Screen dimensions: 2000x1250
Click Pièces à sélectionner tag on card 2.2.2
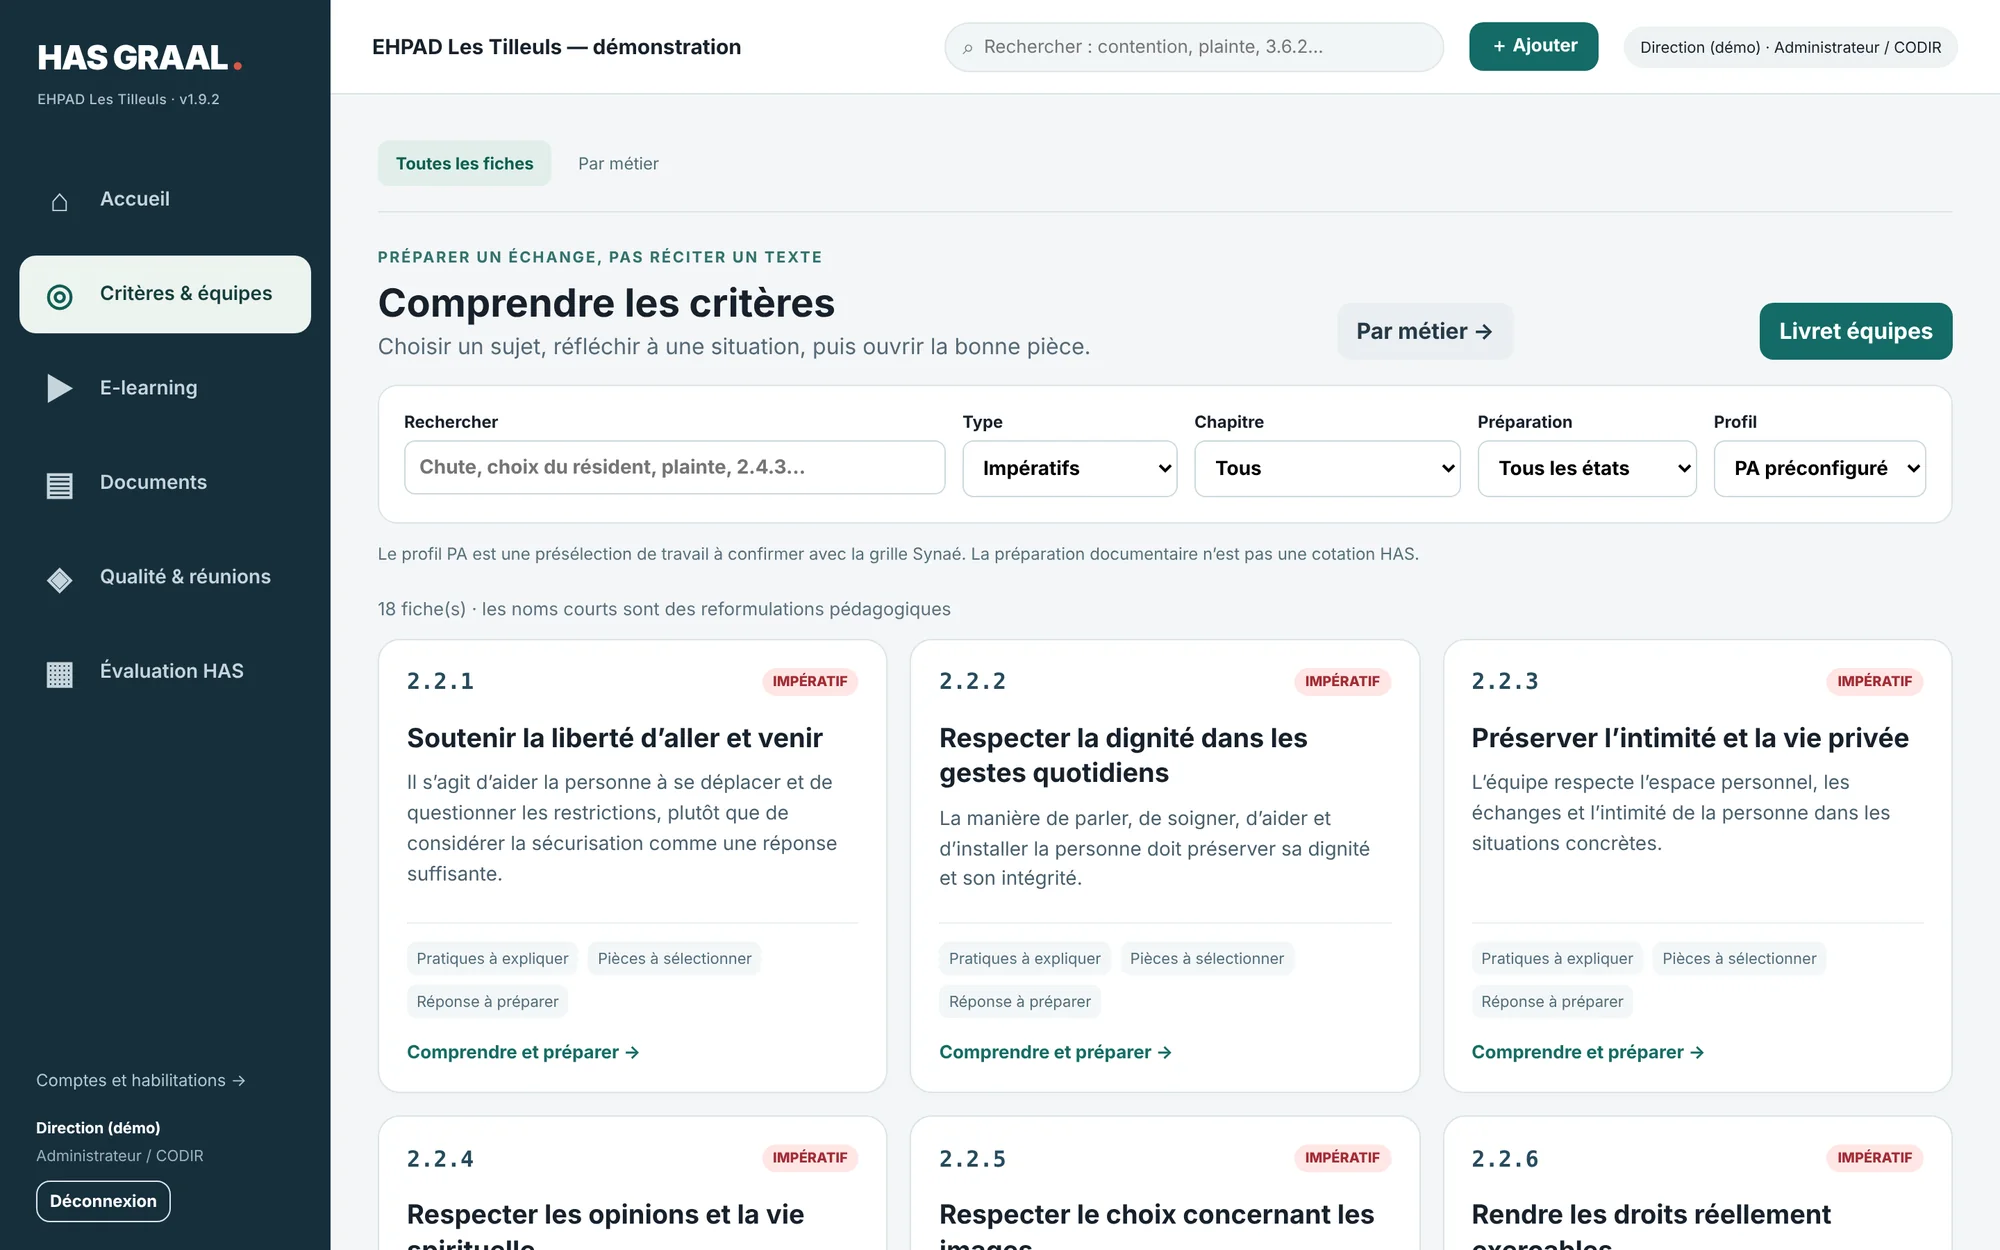coord(1207,958)
